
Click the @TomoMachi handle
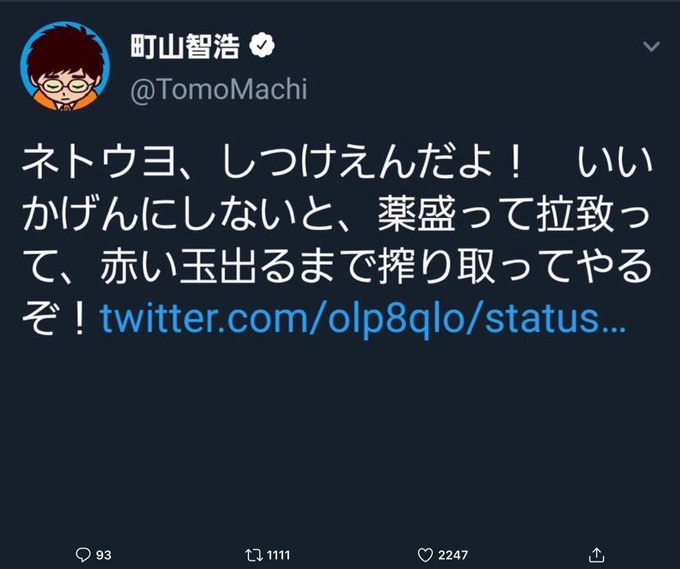[219, 90]
